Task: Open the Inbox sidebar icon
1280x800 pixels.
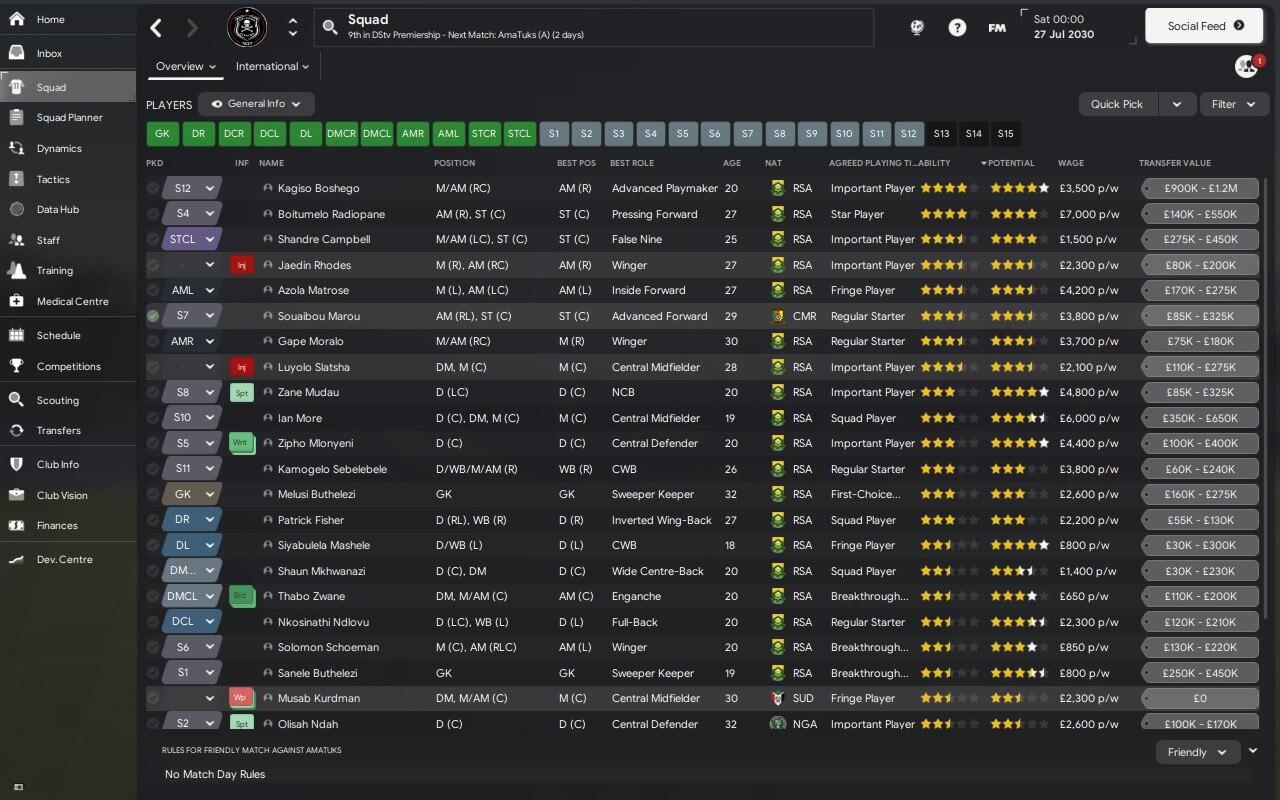Action: tap(16, 53)
